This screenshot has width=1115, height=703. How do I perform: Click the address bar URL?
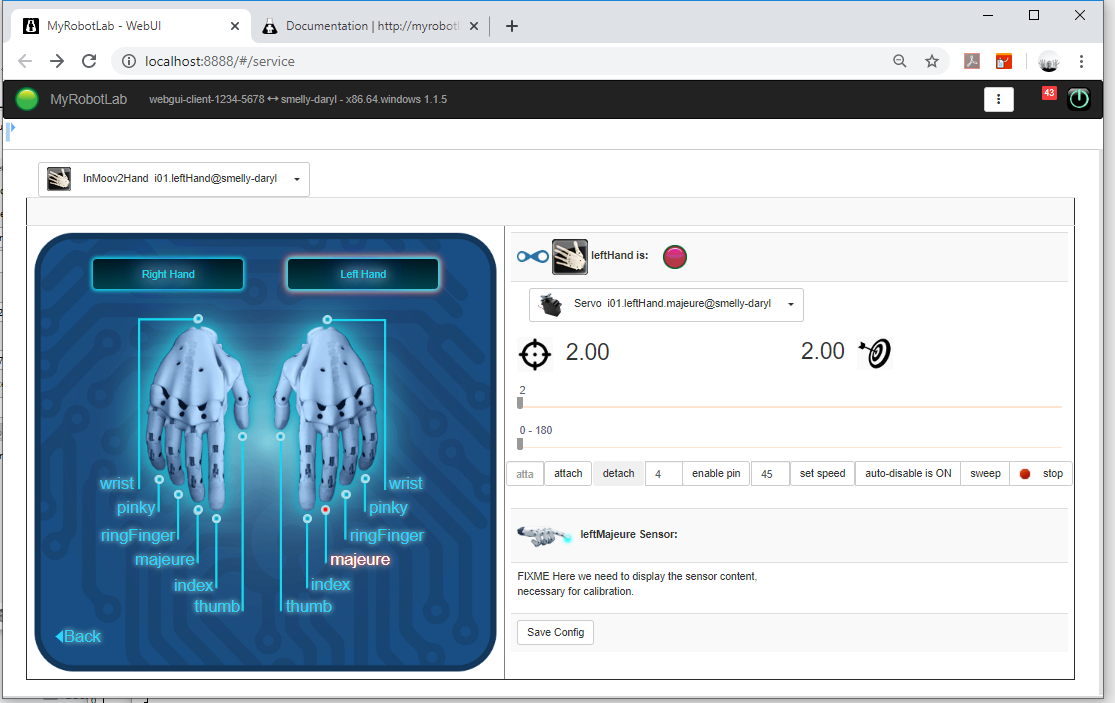pos(220,62)
